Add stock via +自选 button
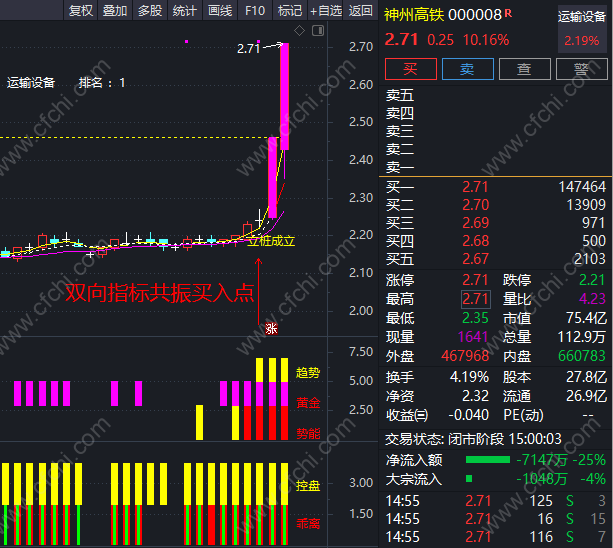 326,10
